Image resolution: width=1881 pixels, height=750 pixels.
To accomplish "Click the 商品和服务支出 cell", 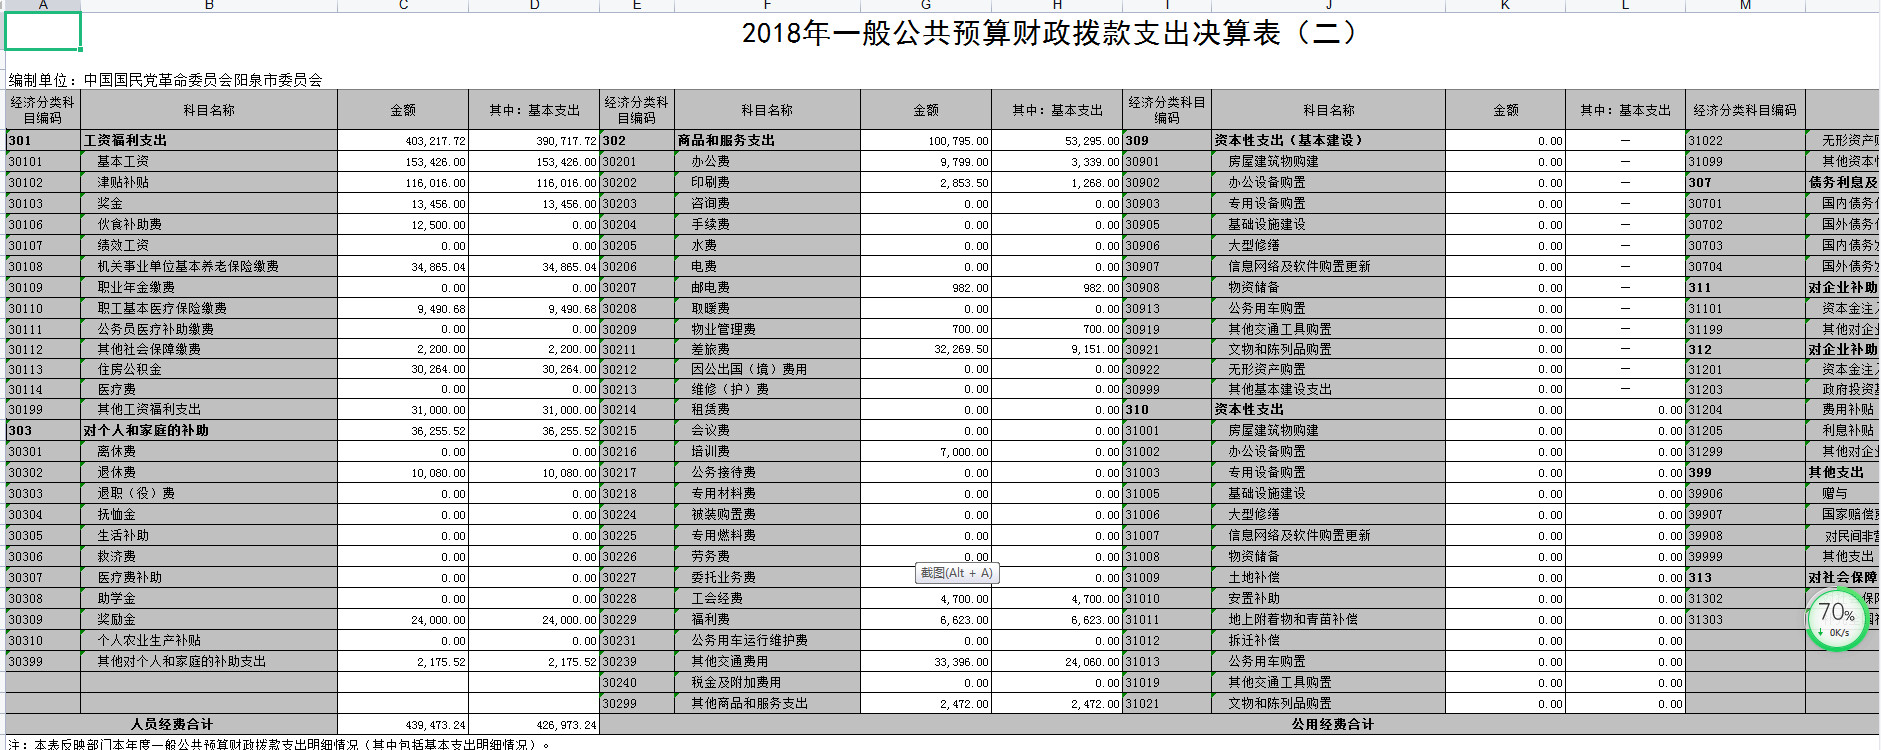I will pos(767,141).
